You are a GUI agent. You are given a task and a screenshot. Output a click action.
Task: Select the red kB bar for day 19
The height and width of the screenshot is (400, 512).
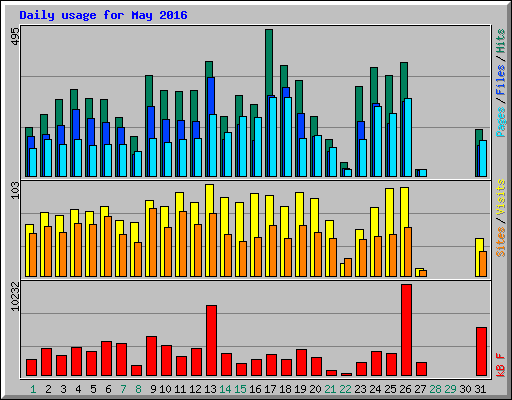(302, 363)
